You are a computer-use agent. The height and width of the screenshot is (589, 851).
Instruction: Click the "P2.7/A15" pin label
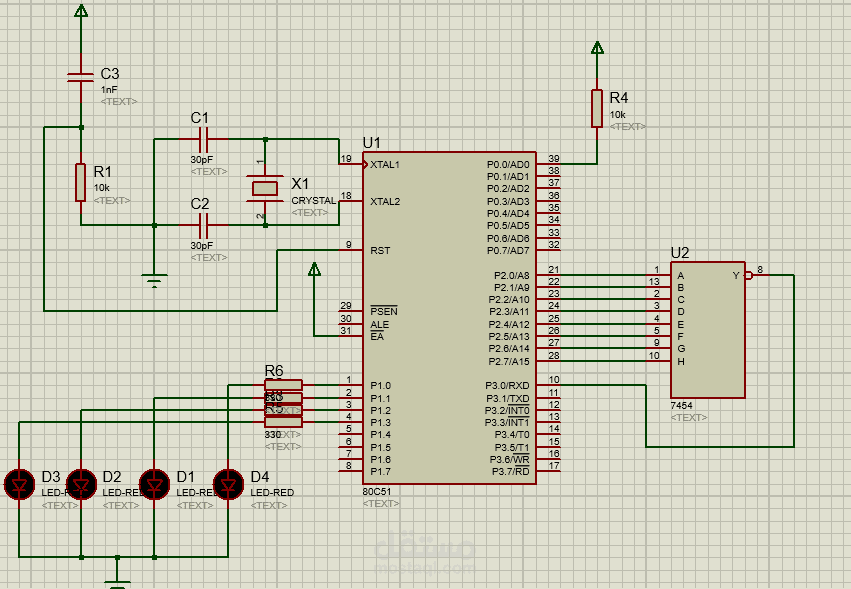509,361
